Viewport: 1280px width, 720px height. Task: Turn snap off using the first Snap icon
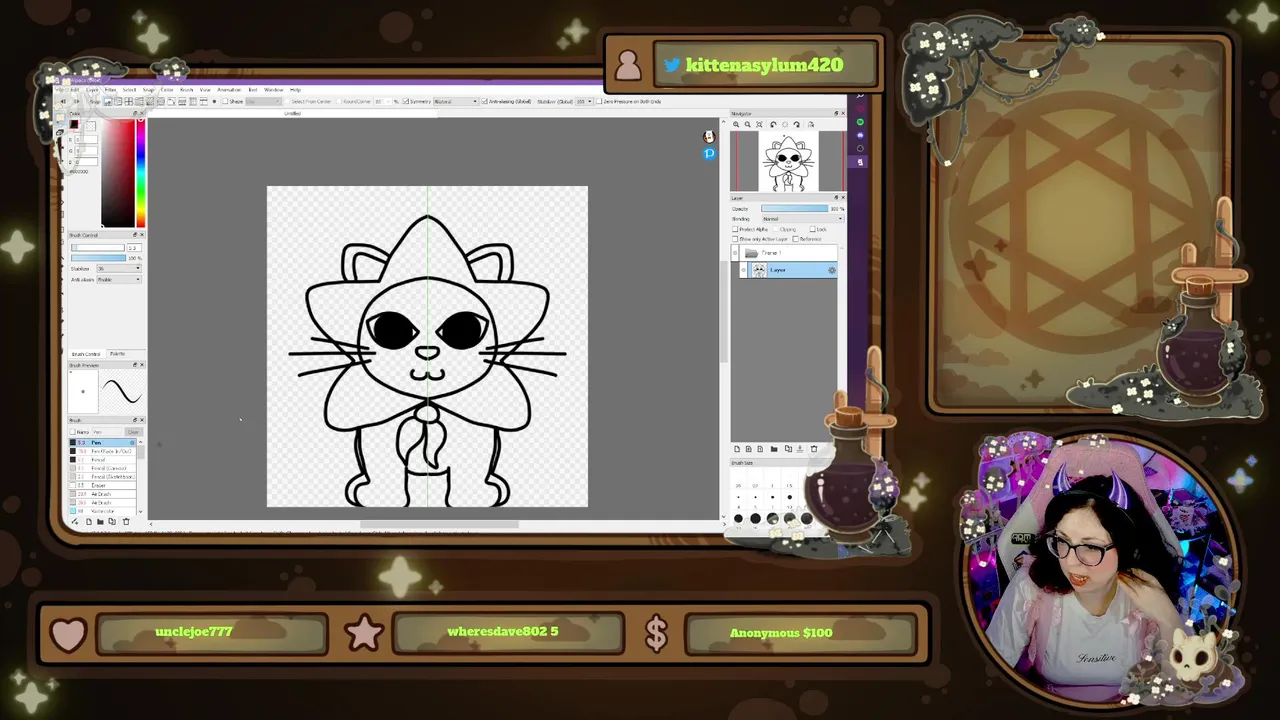107,101
